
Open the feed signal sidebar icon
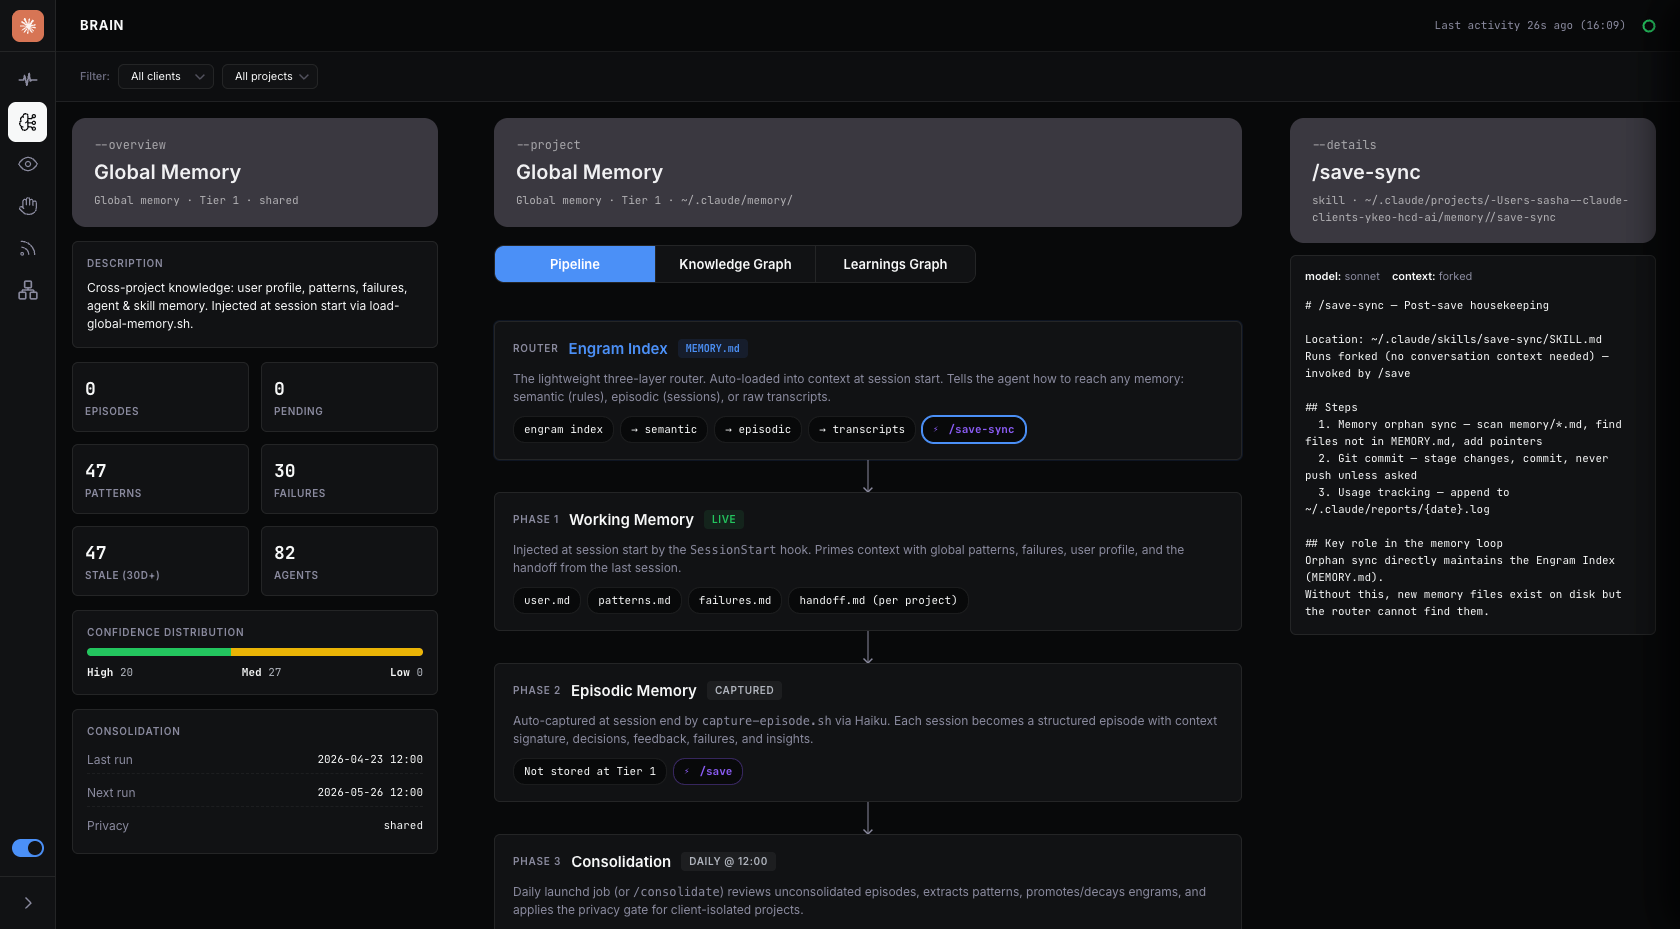tap(28, 248)
